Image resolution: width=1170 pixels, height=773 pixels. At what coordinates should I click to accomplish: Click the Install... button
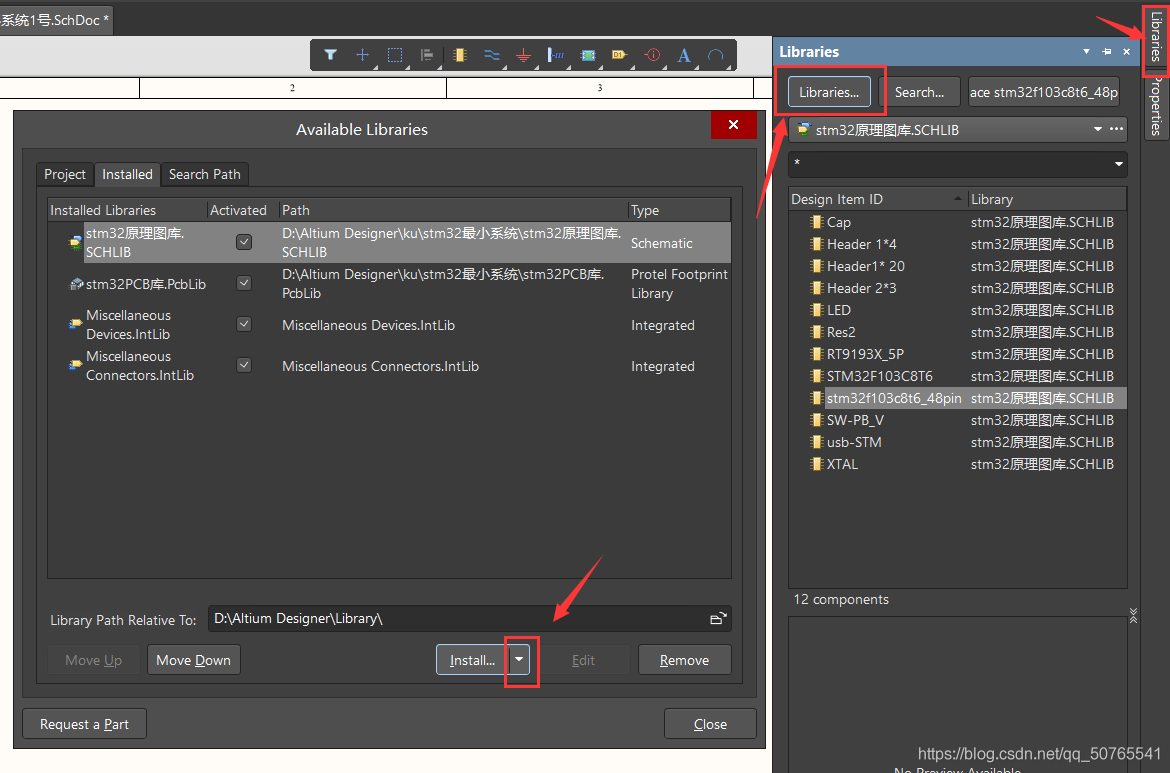click(472, 660)
